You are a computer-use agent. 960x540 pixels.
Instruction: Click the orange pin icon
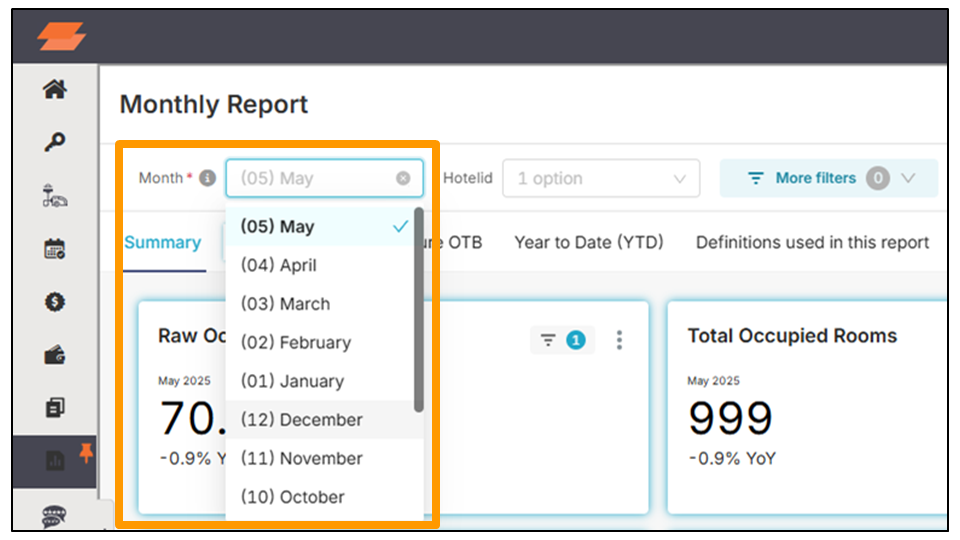86,453
